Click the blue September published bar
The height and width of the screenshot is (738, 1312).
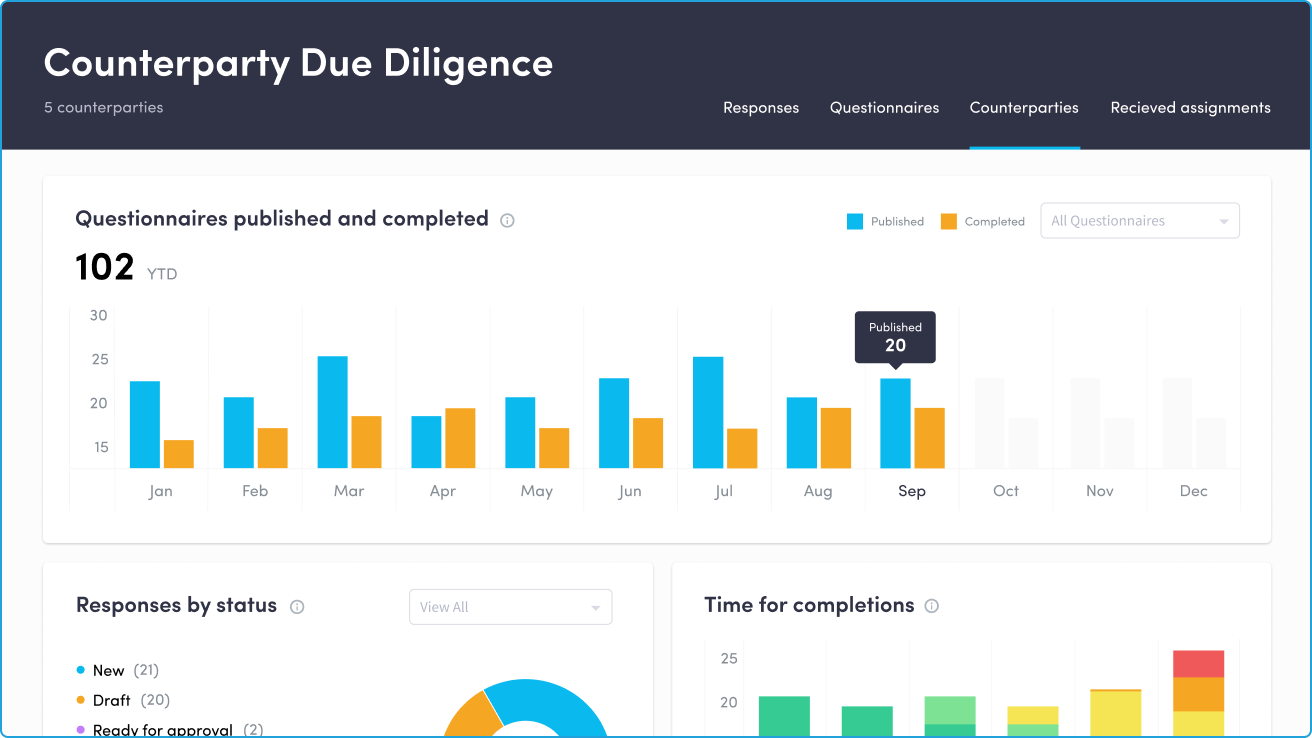(x=895, y=423)
